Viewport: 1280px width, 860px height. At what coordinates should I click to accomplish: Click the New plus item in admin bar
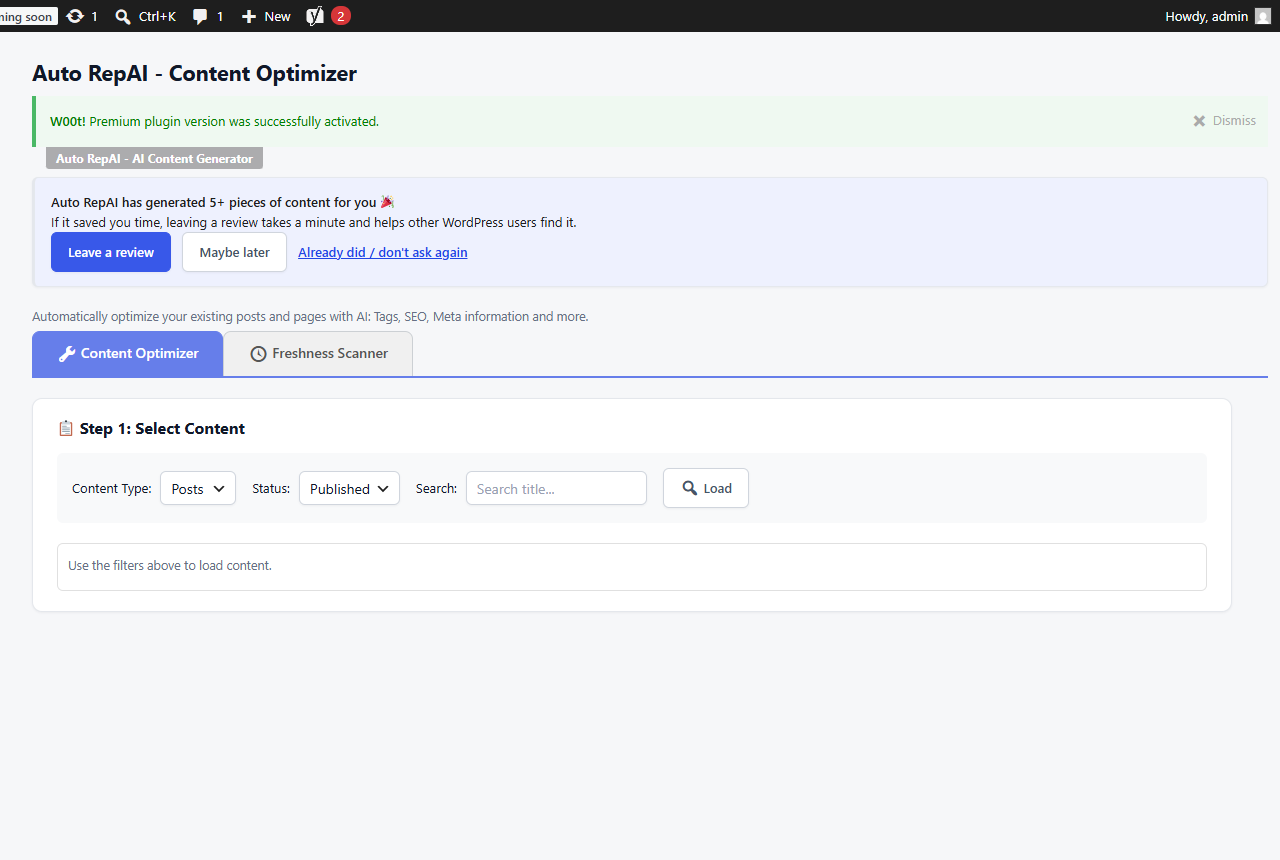266,16
